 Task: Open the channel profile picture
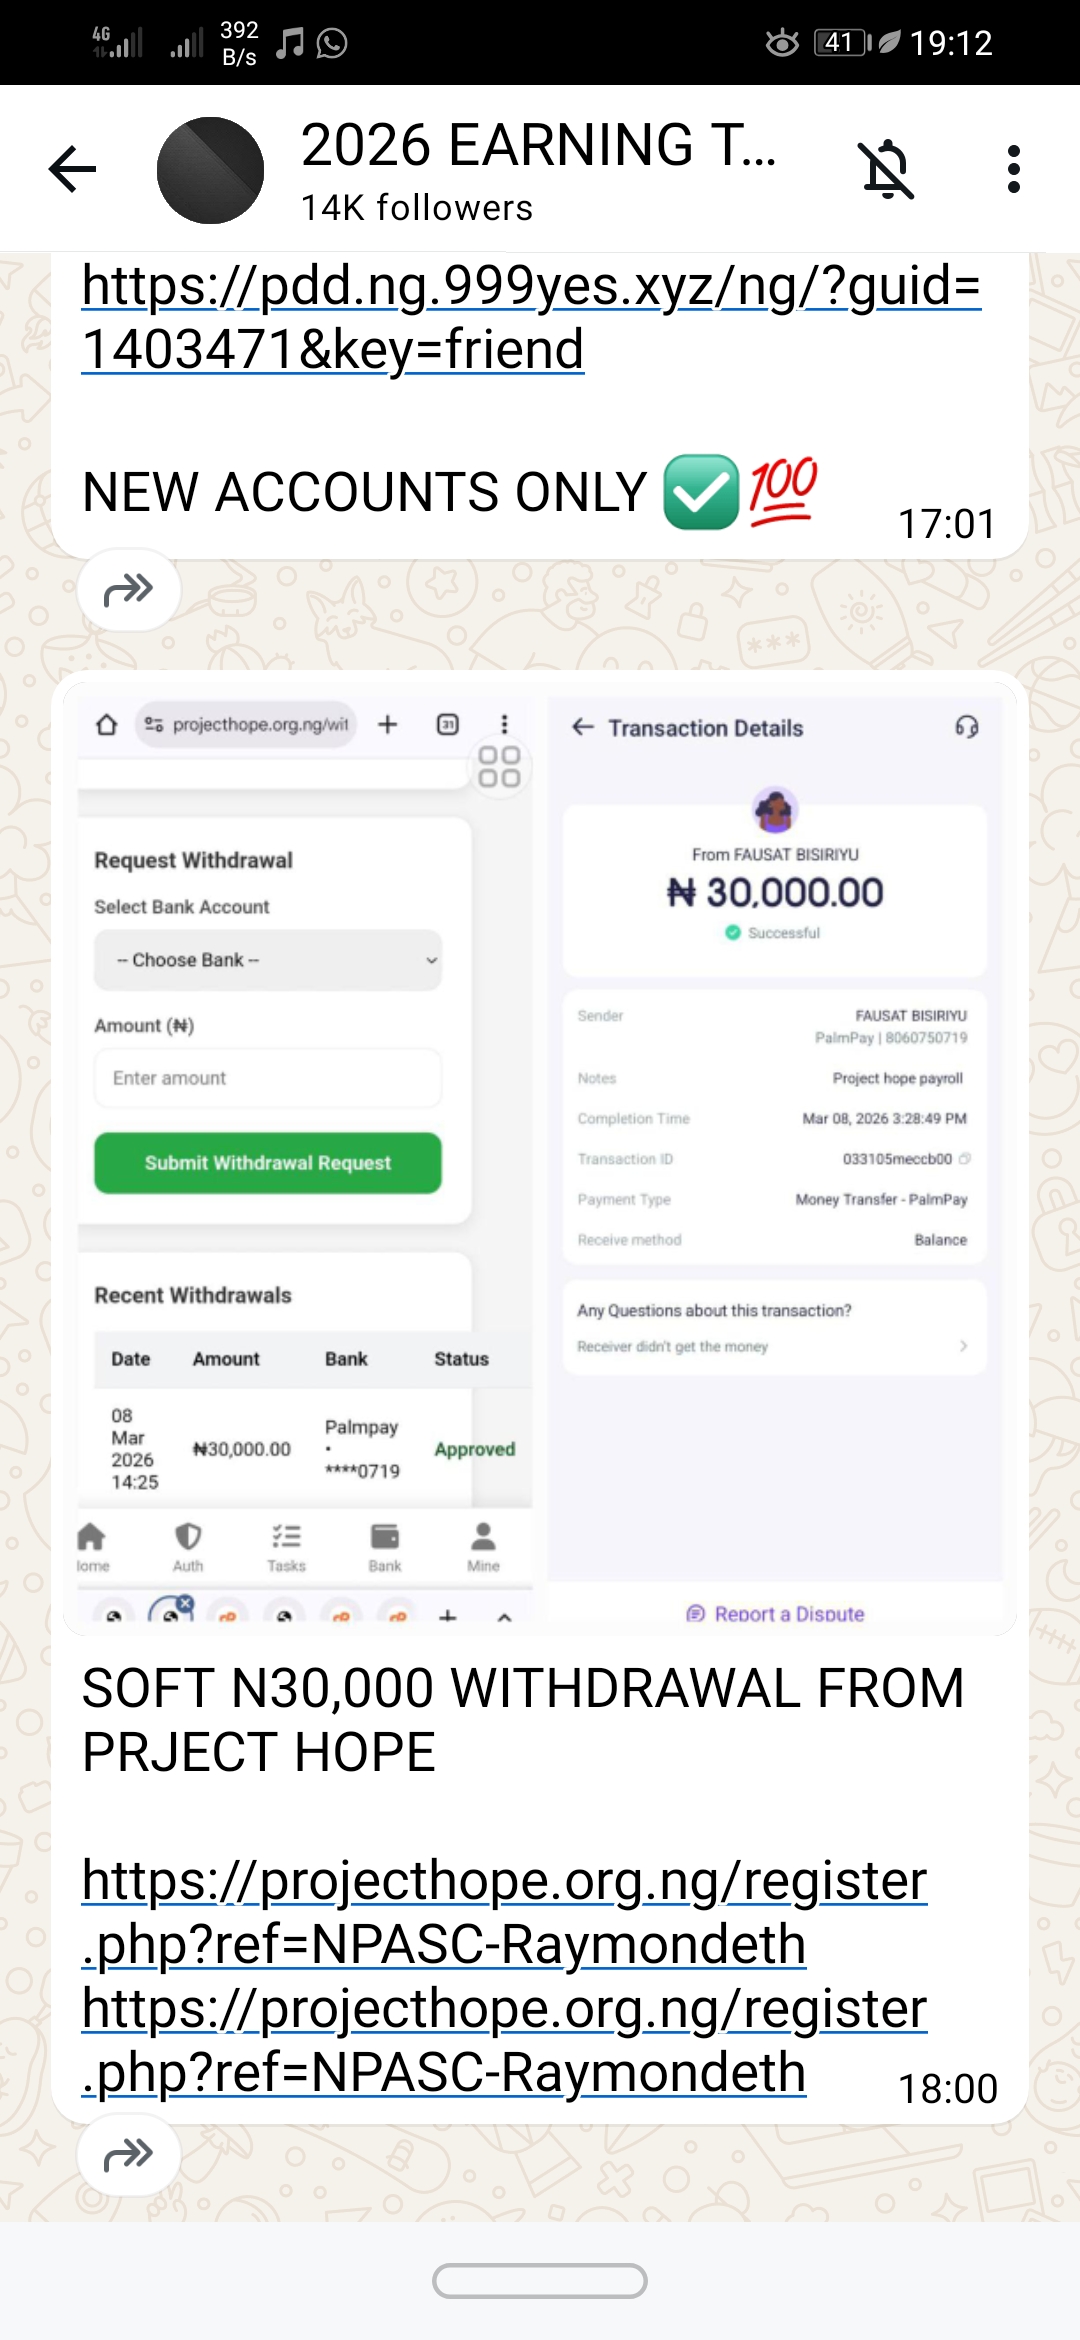click(210, 170)
